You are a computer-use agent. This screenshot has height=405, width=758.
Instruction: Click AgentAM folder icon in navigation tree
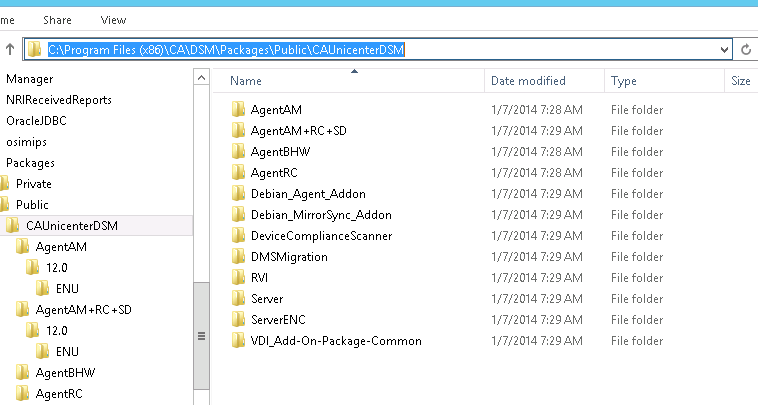pyautogui.click(x=23, y=246)
